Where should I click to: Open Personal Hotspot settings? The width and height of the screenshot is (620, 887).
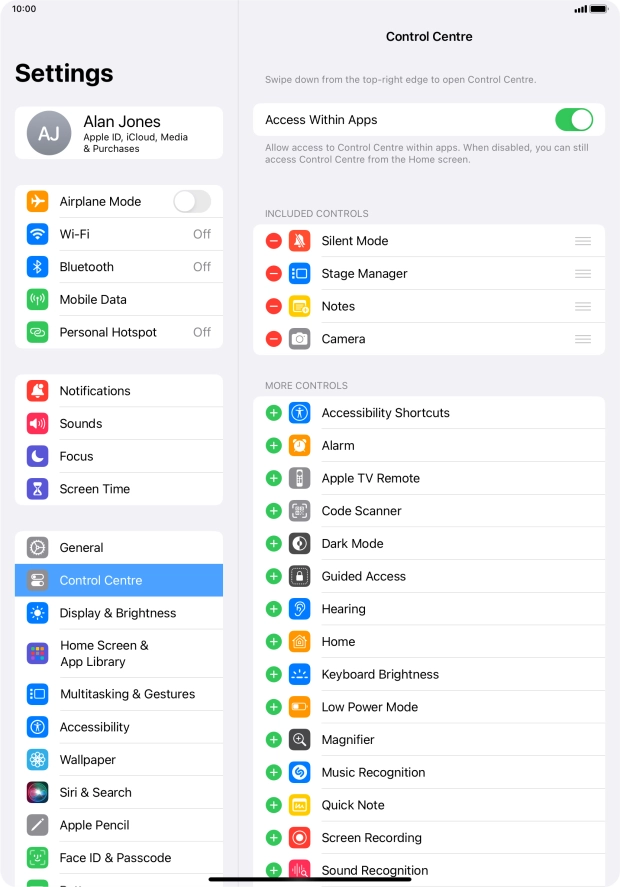[119, 332]
